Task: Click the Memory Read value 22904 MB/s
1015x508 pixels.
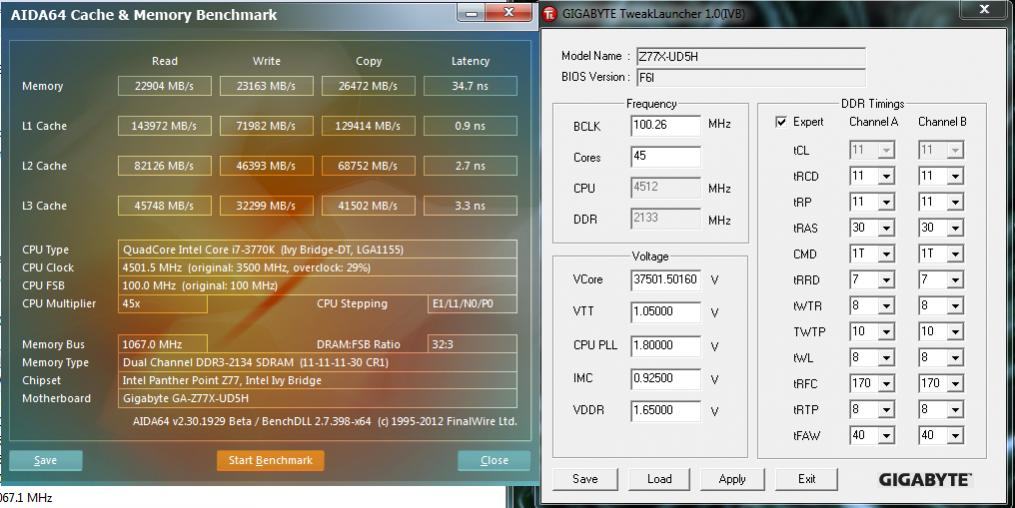Action: [164, 86]
